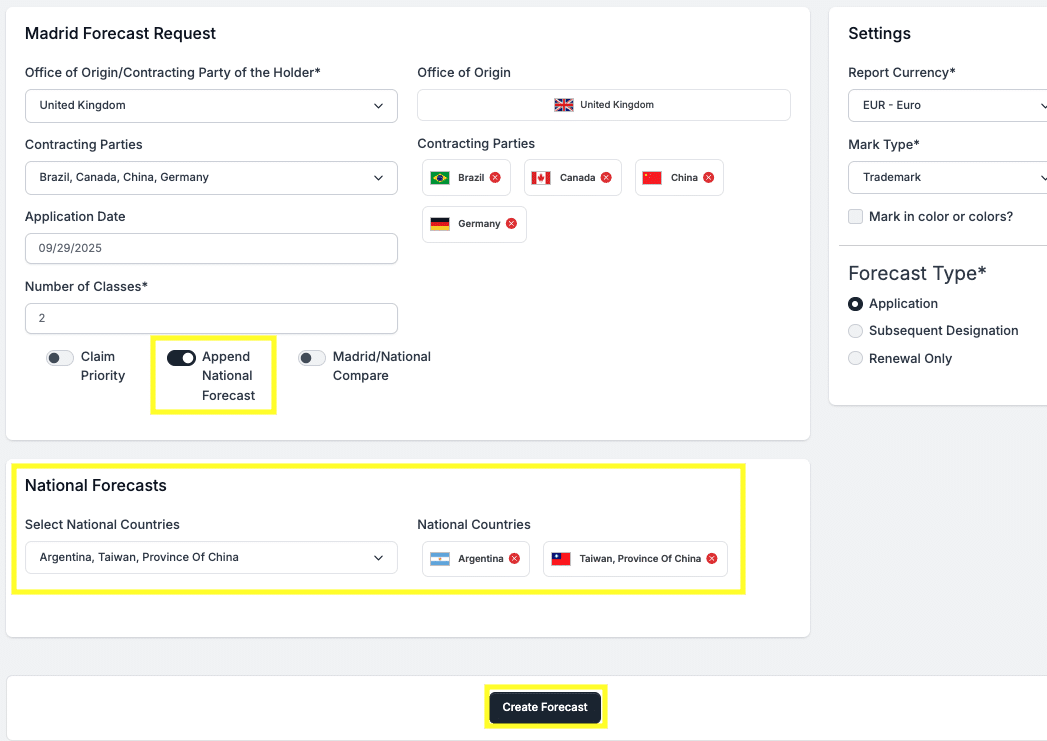Remove Taiwan, Province Of China chip

pyautogui.click(x=712, y=559)
